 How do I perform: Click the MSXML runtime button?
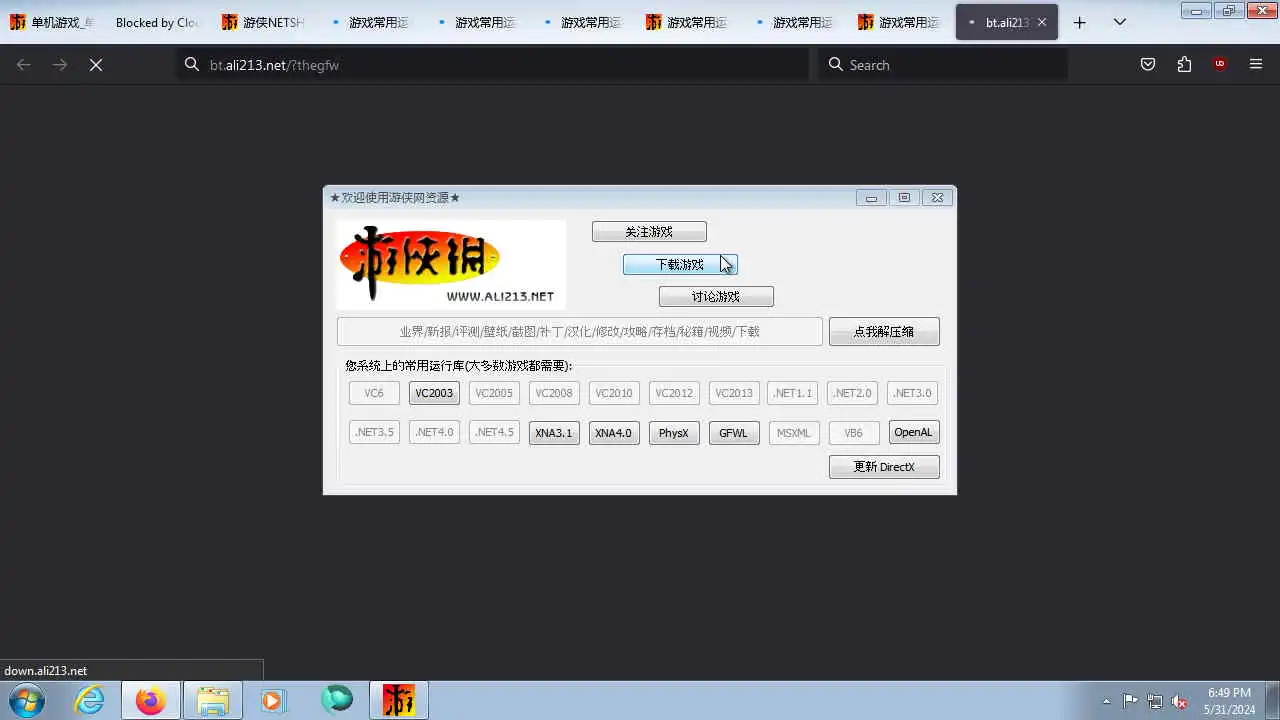click(794, 433)
